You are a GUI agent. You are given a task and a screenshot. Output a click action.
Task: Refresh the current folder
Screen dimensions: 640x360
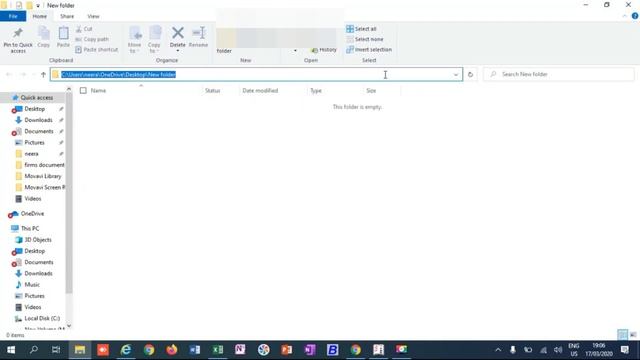tap(470, 74)
